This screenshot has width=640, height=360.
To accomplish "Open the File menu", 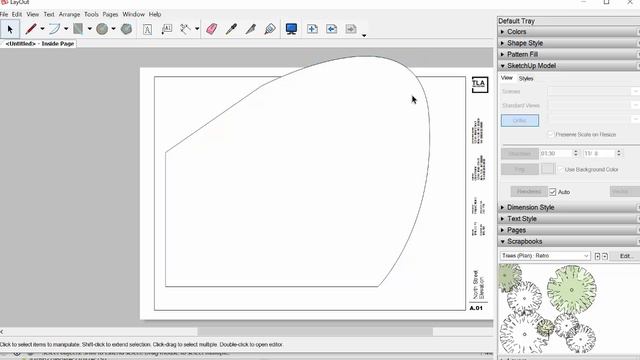I will [x=4, y=14].
